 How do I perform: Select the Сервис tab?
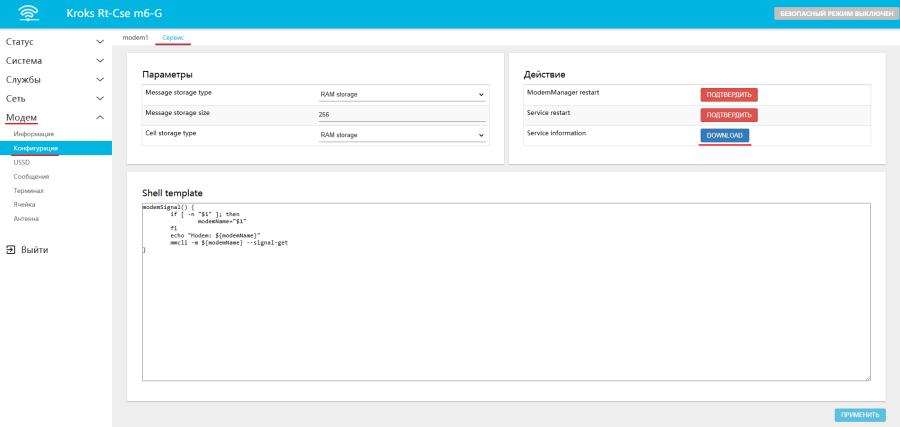pos(173,37)
